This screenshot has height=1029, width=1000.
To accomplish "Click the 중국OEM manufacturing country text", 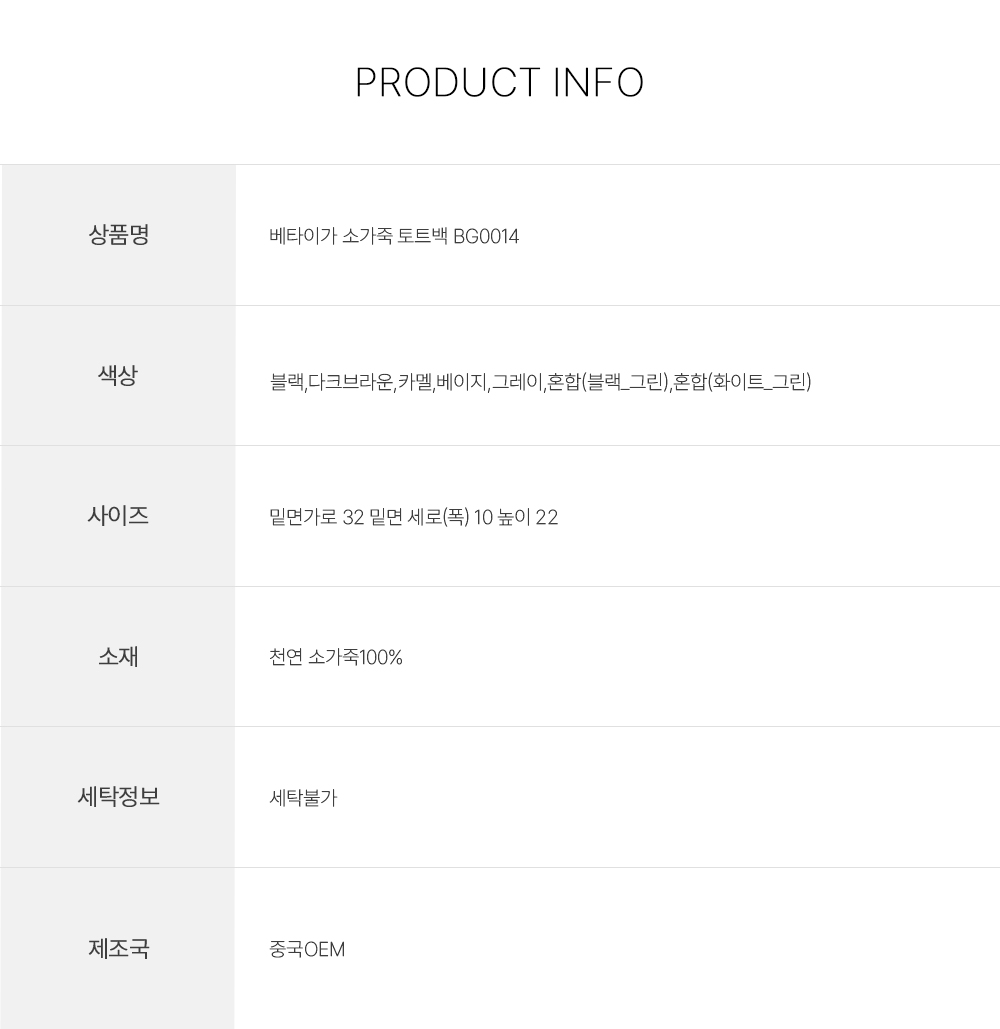I will point(307,949).
